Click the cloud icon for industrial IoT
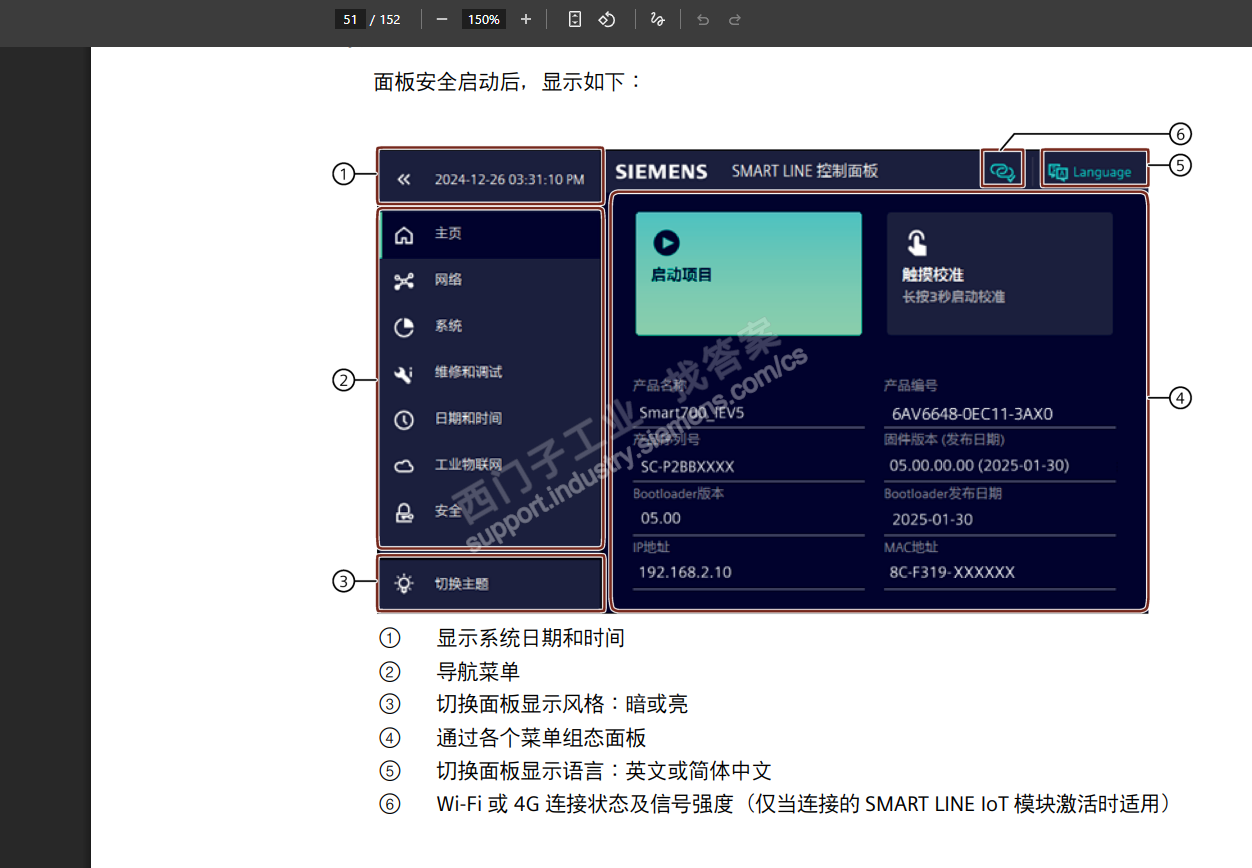 click(404, 466)
